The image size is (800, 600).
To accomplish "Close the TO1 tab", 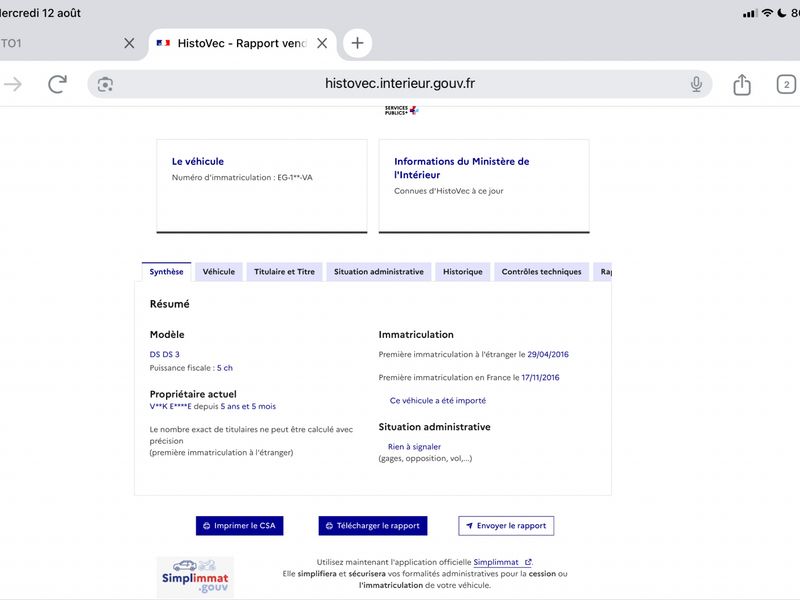I will point(129,43).
